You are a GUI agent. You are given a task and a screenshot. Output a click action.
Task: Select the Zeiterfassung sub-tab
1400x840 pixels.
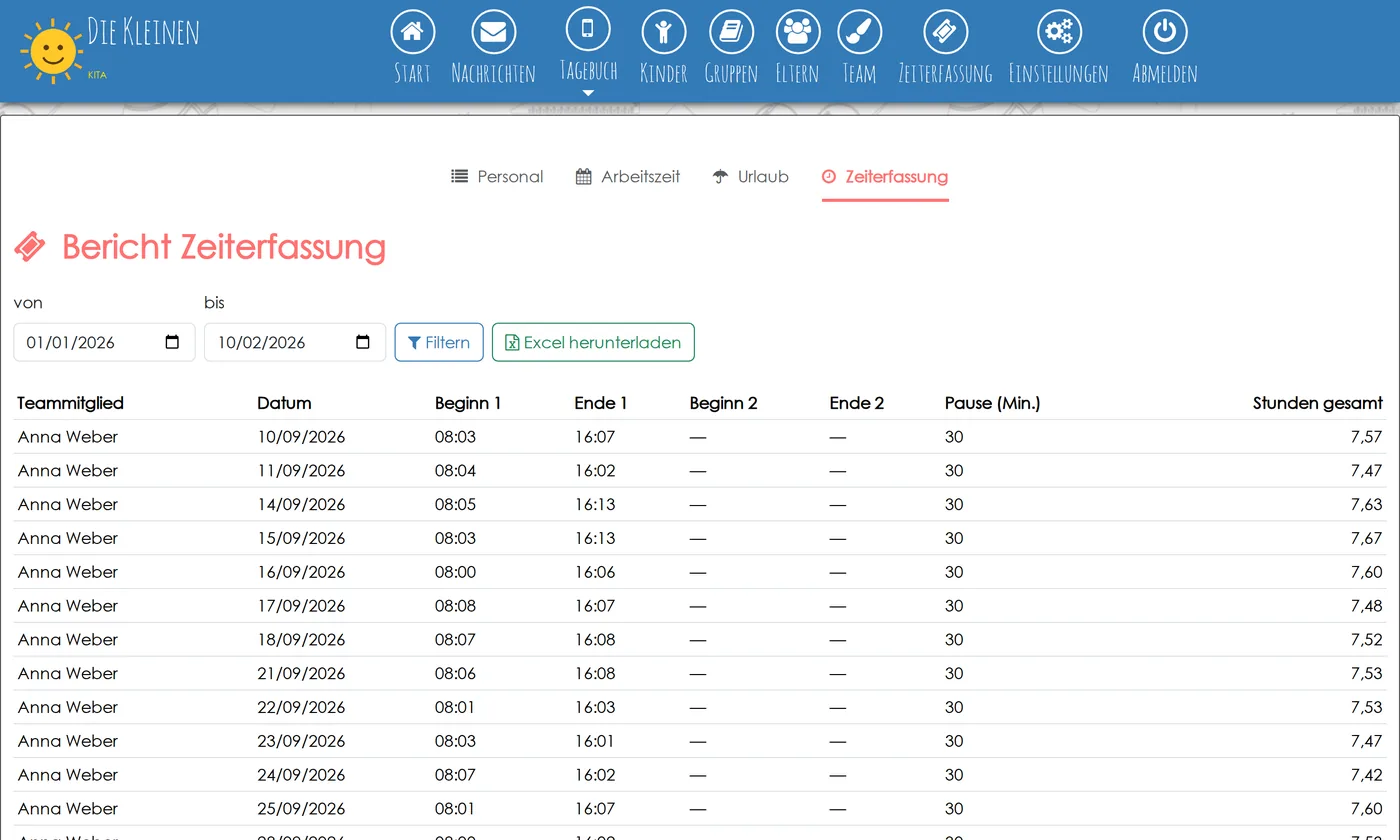click(885, 177)
